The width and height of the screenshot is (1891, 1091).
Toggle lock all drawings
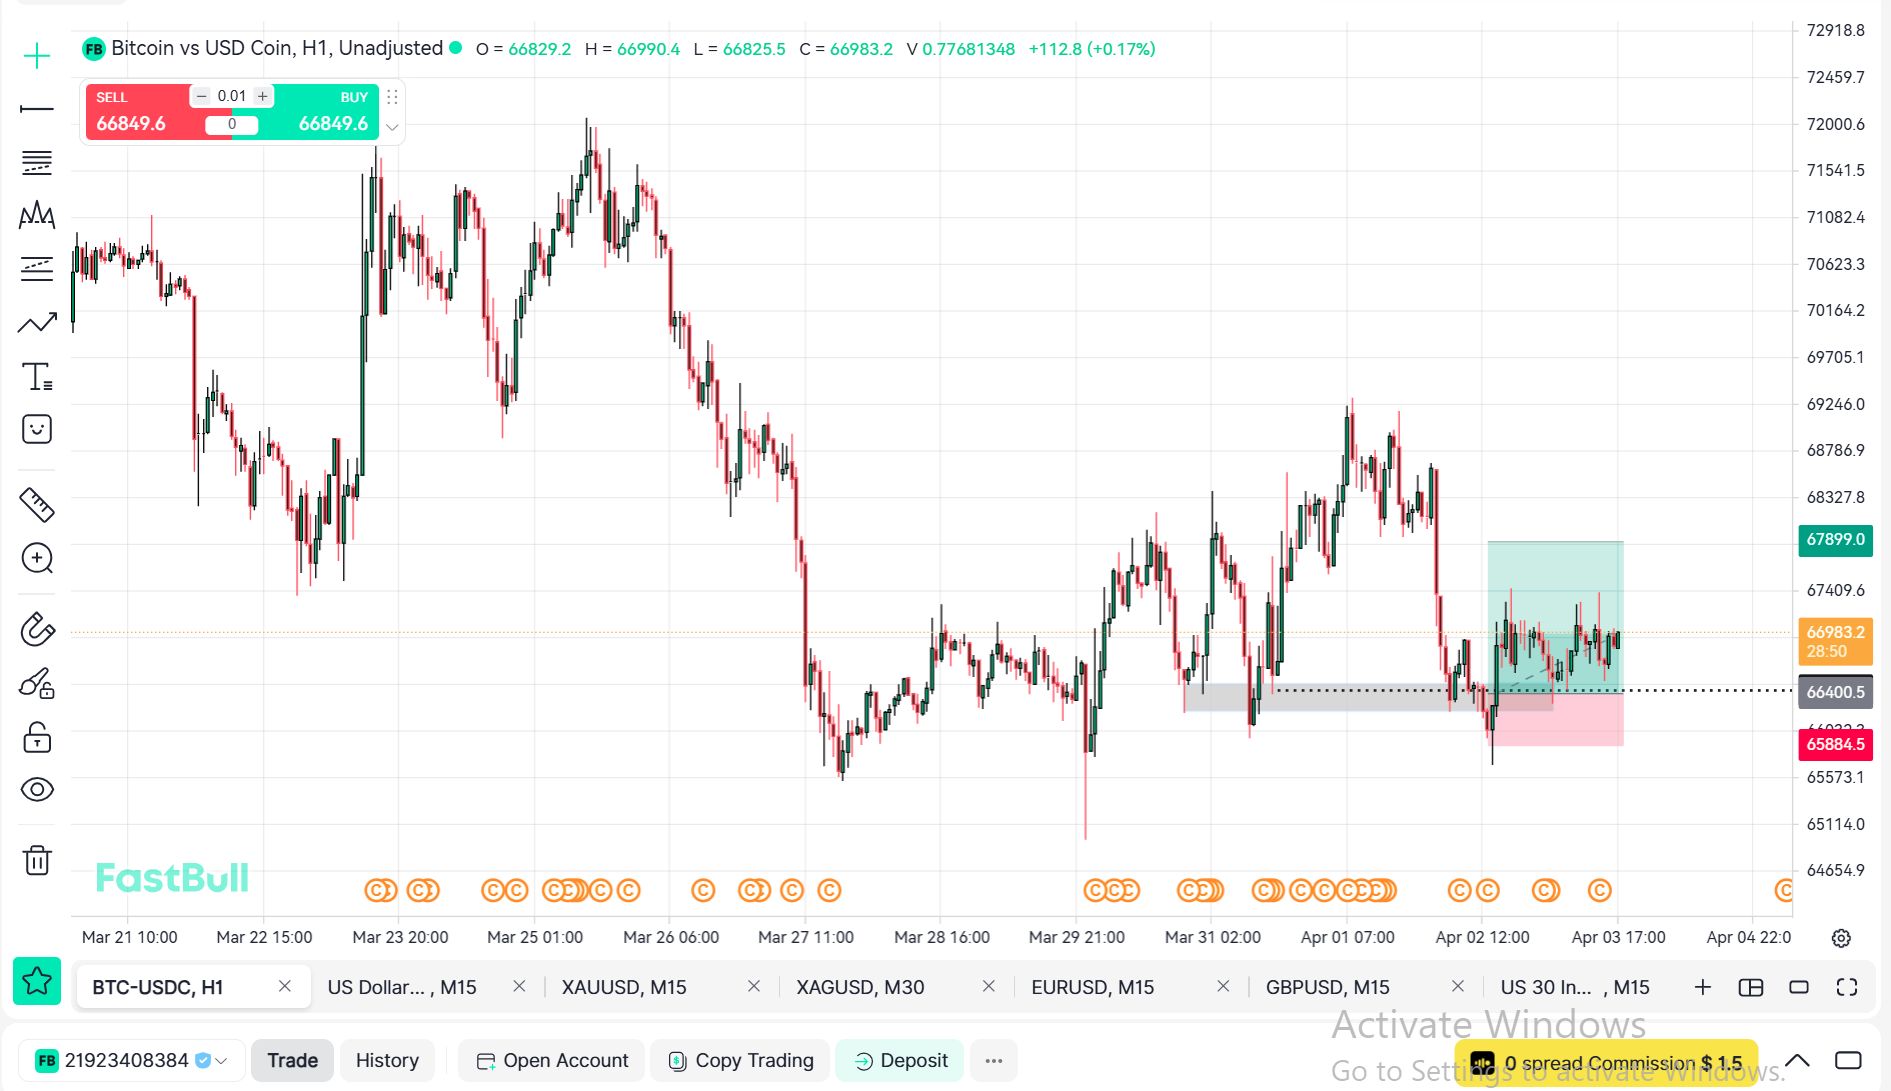(37, 738)
